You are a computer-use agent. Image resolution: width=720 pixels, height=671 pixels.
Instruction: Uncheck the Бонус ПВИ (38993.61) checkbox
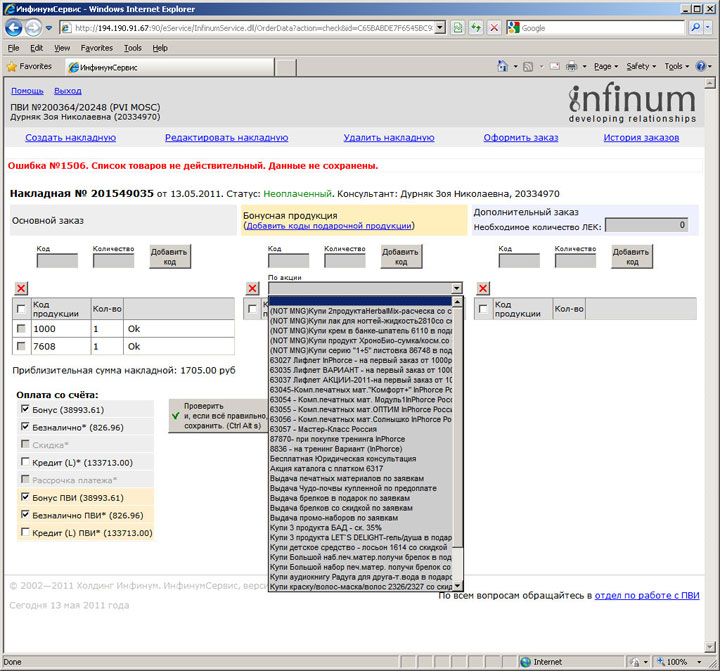(x=25, y=497)
